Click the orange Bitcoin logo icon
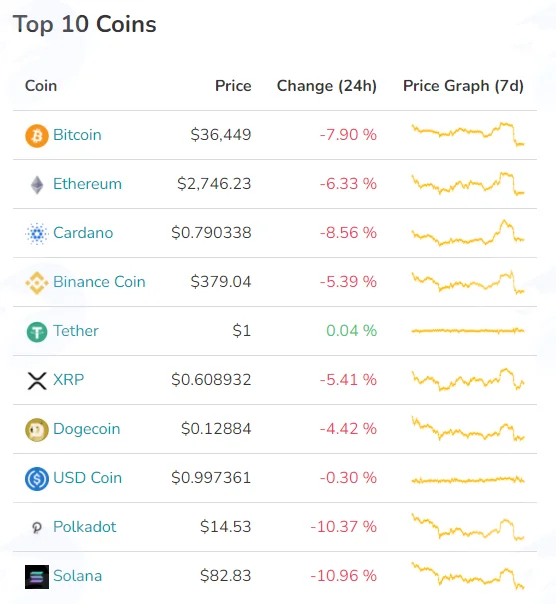Image resolution: width=556 pixels, height=604 pixels. pos(37,136)
